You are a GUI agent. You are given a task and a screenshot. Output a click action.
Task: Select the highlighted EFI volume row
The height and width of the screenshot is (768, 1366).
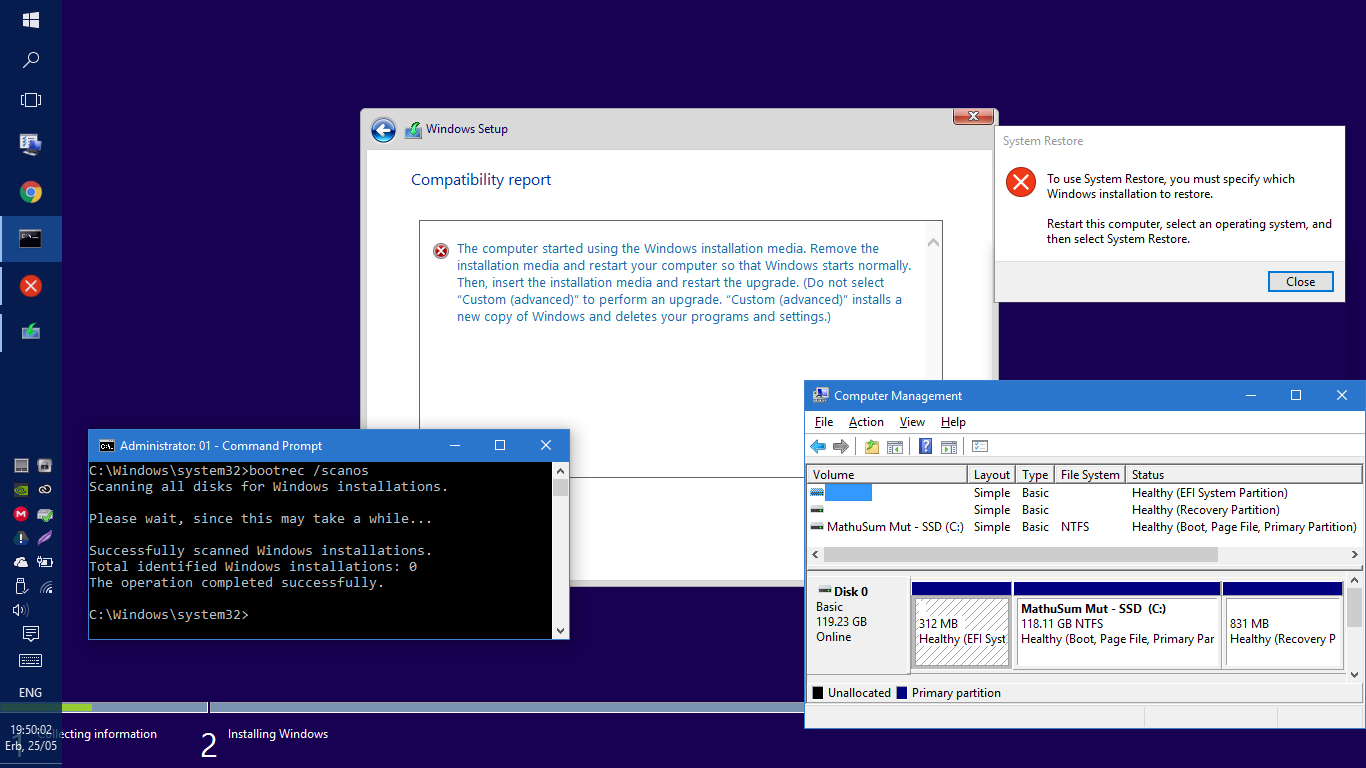[x=1084, y=493]
